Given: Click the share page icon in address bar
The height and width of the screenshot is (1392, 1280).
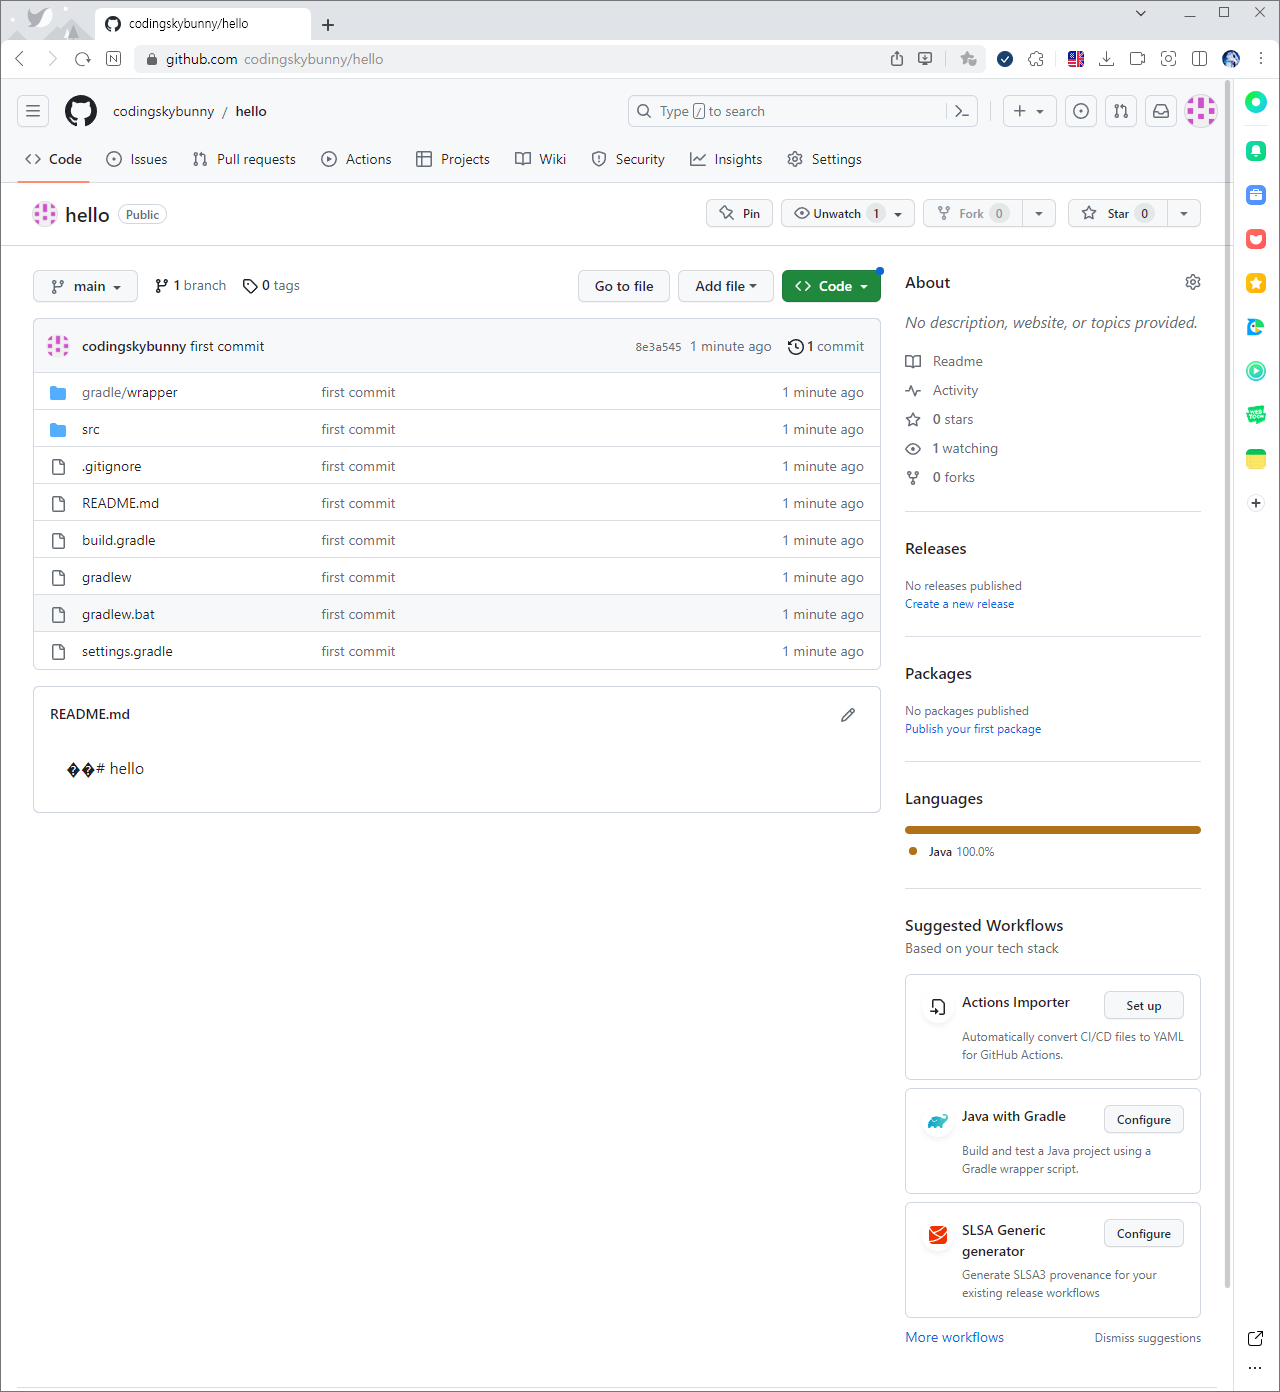Looking at the screenshot, I should 897,59.
